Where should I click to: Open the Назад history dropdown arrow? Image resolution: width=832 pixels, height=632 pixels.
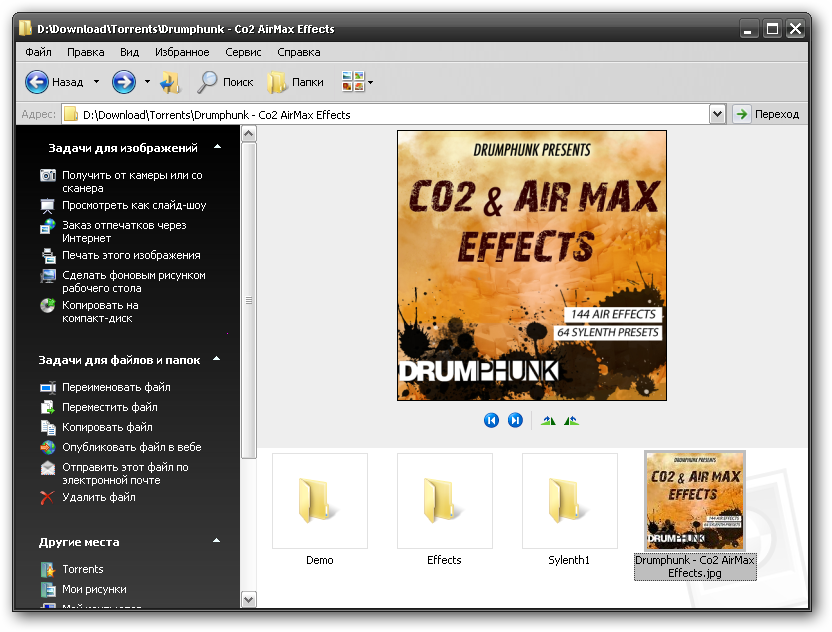[x=96, y=82]
